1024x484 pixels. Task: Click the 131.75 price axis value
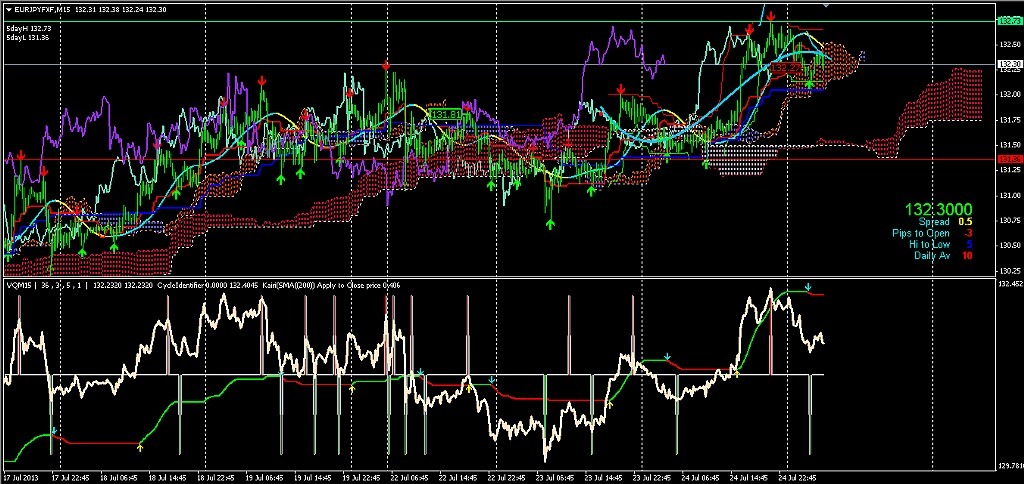click(x=1010, y=120)
